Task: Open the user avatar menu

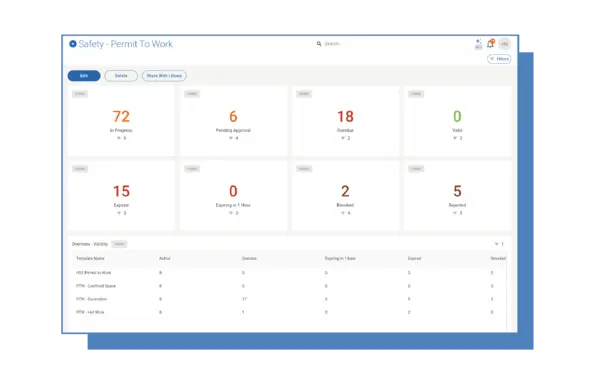Action: (504, 44)
